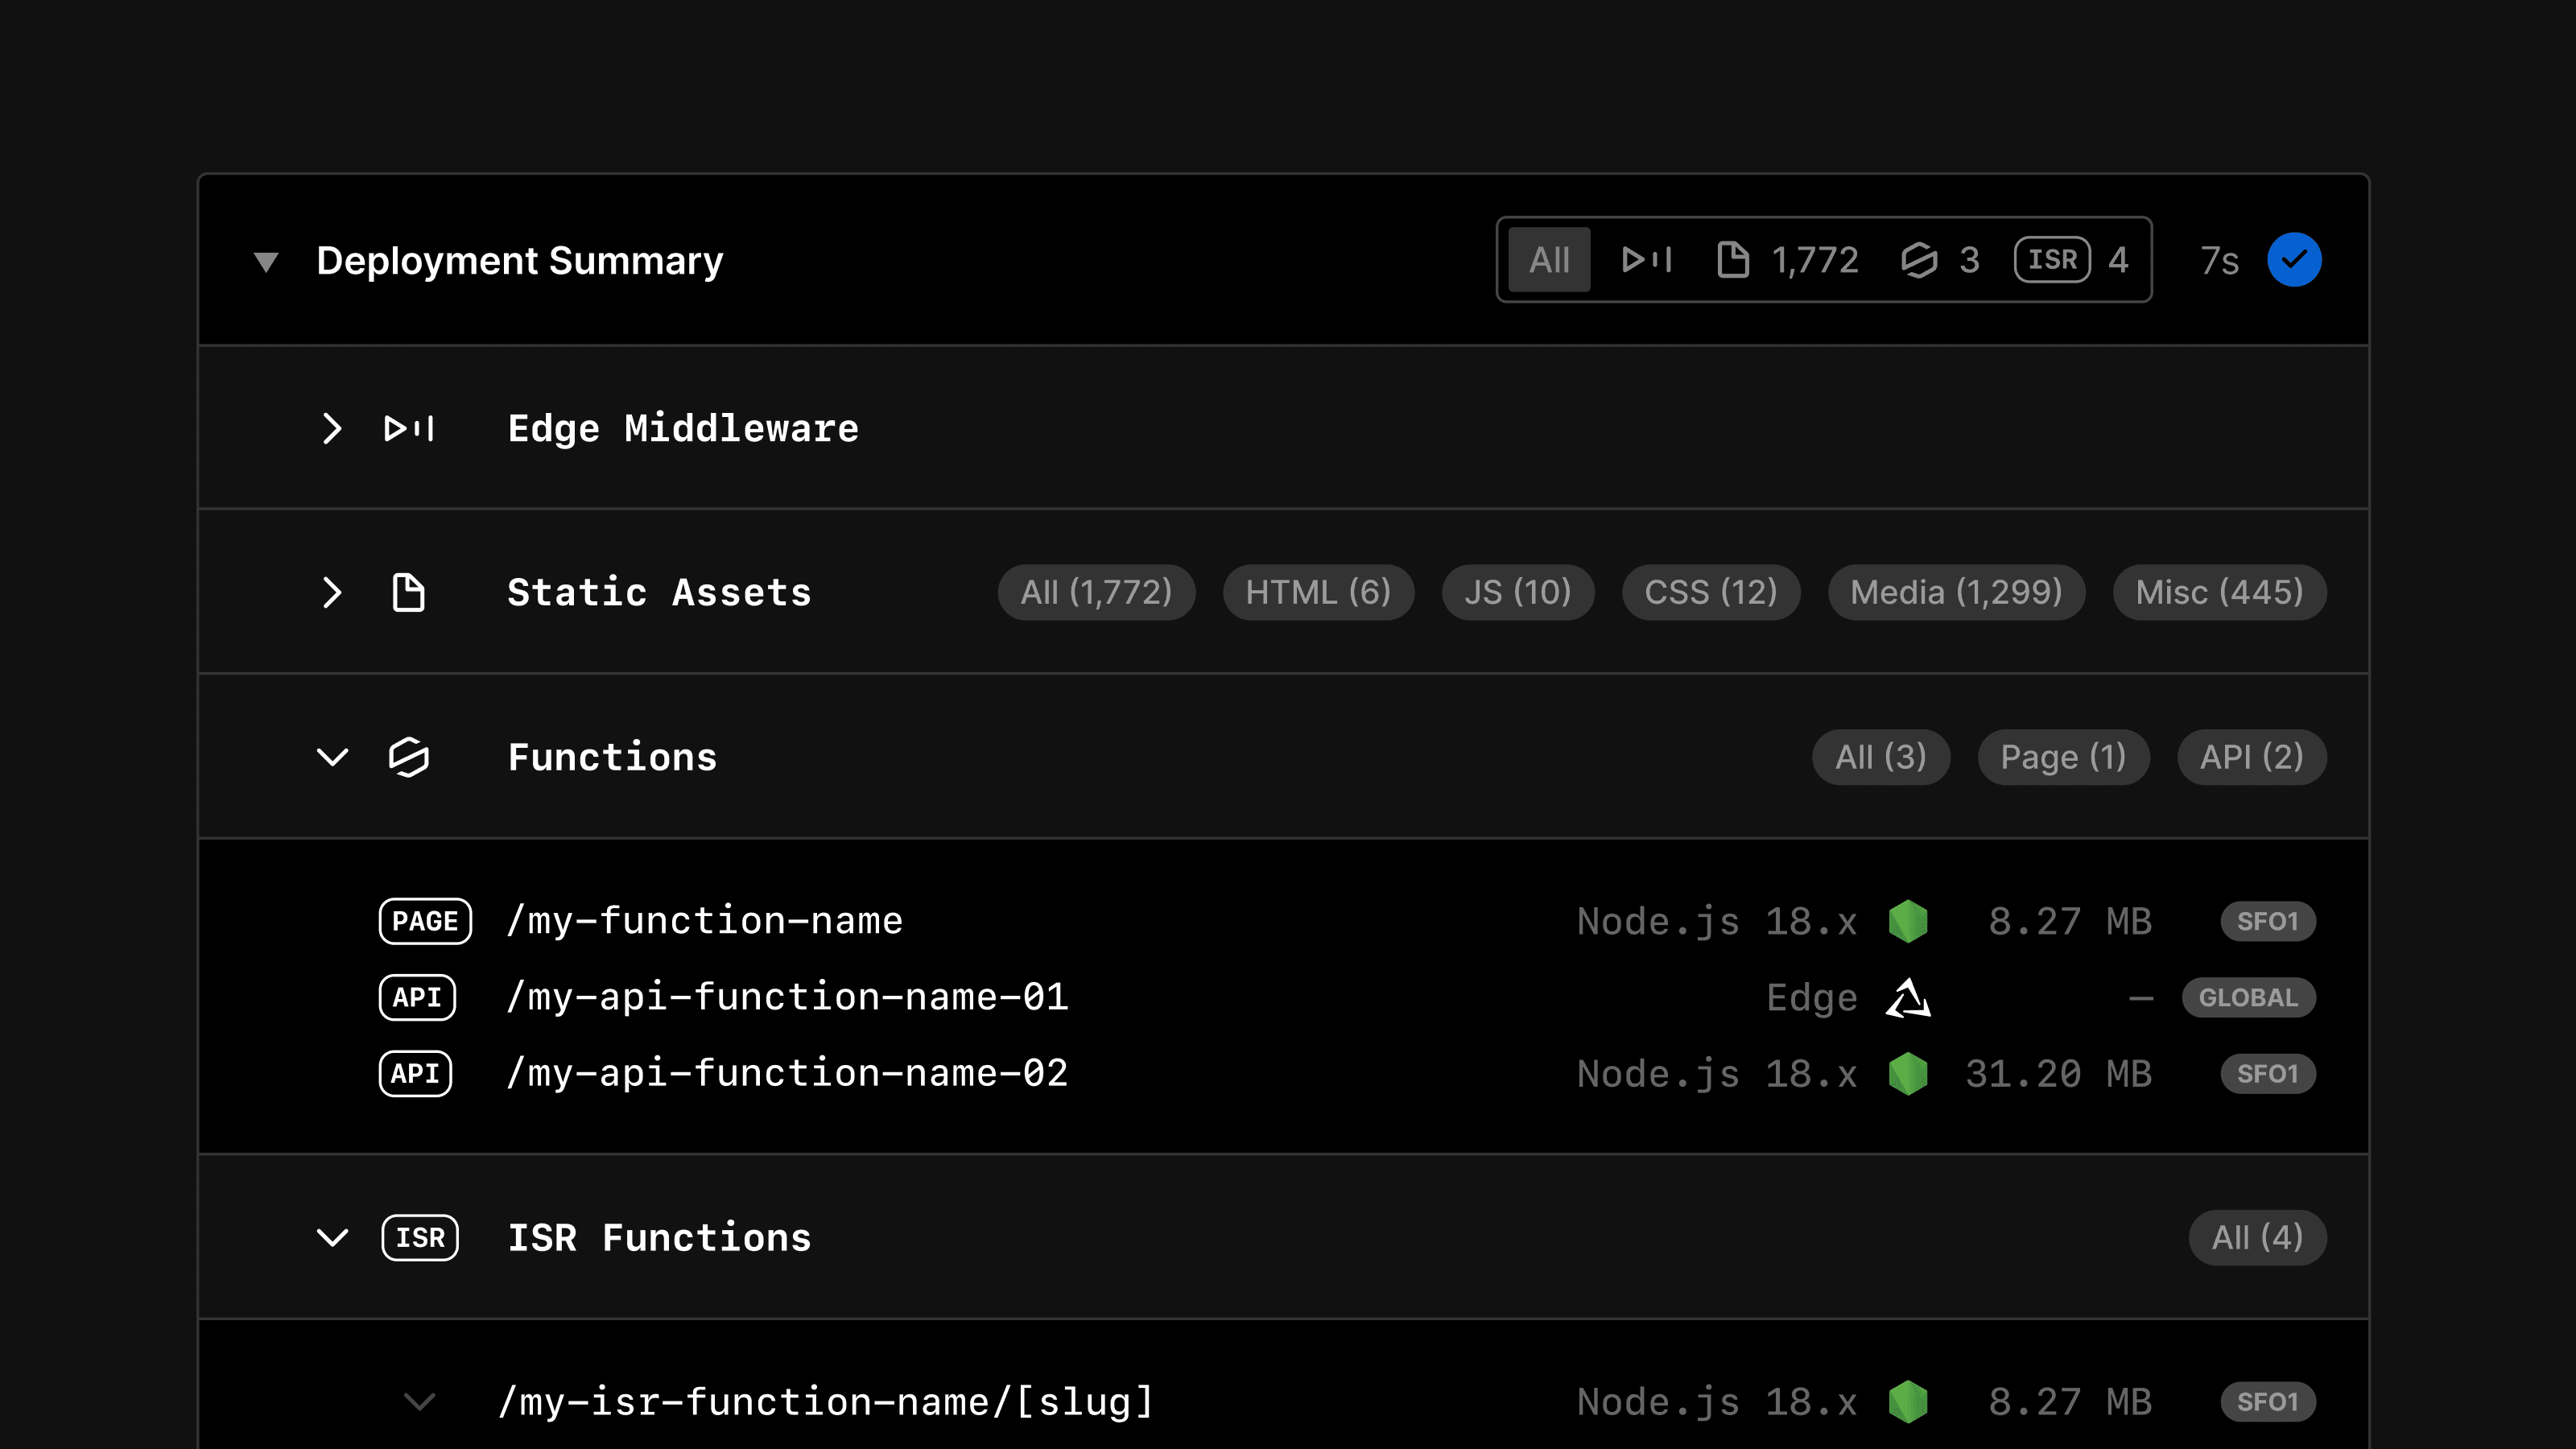Click the blue checkmark status indicator
Image resolution: width=2576 pixels, height=1449 pixels.
click(x=2295, y=259)
